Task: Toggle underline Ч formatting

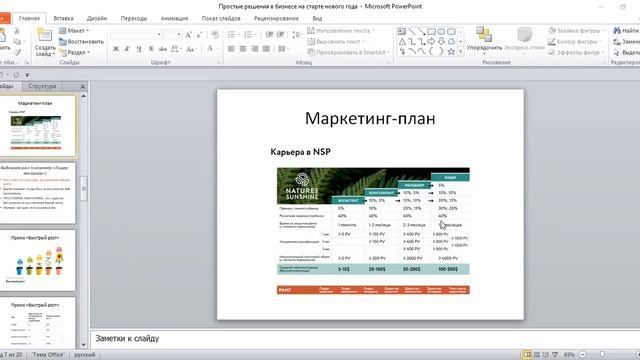Action: 139,49
